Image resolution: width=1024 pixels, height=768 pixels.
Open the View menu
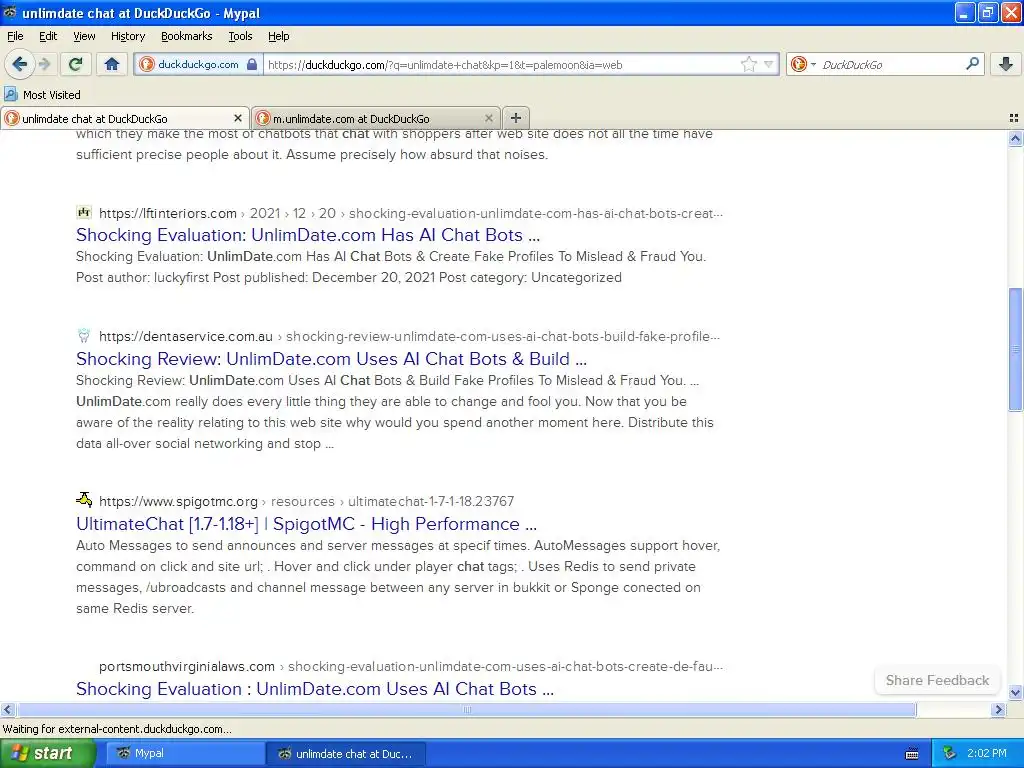click(84, 36)
